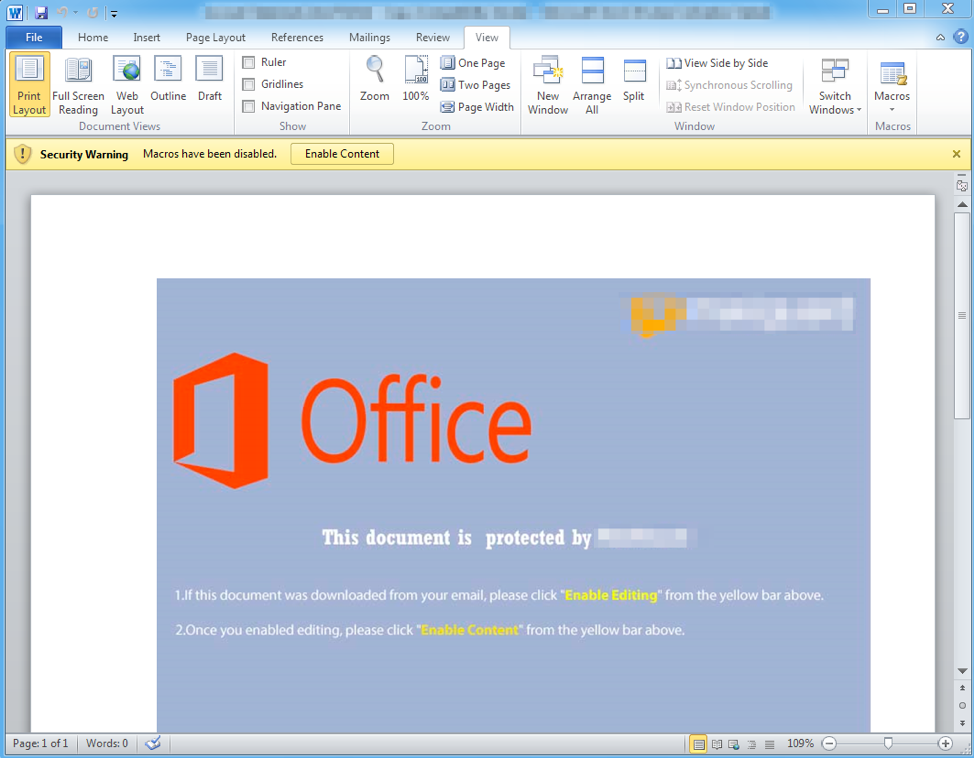Select Outline view in status bar
Image resolution: width=974 pixels, height=758 pixels.
(752, 744)
